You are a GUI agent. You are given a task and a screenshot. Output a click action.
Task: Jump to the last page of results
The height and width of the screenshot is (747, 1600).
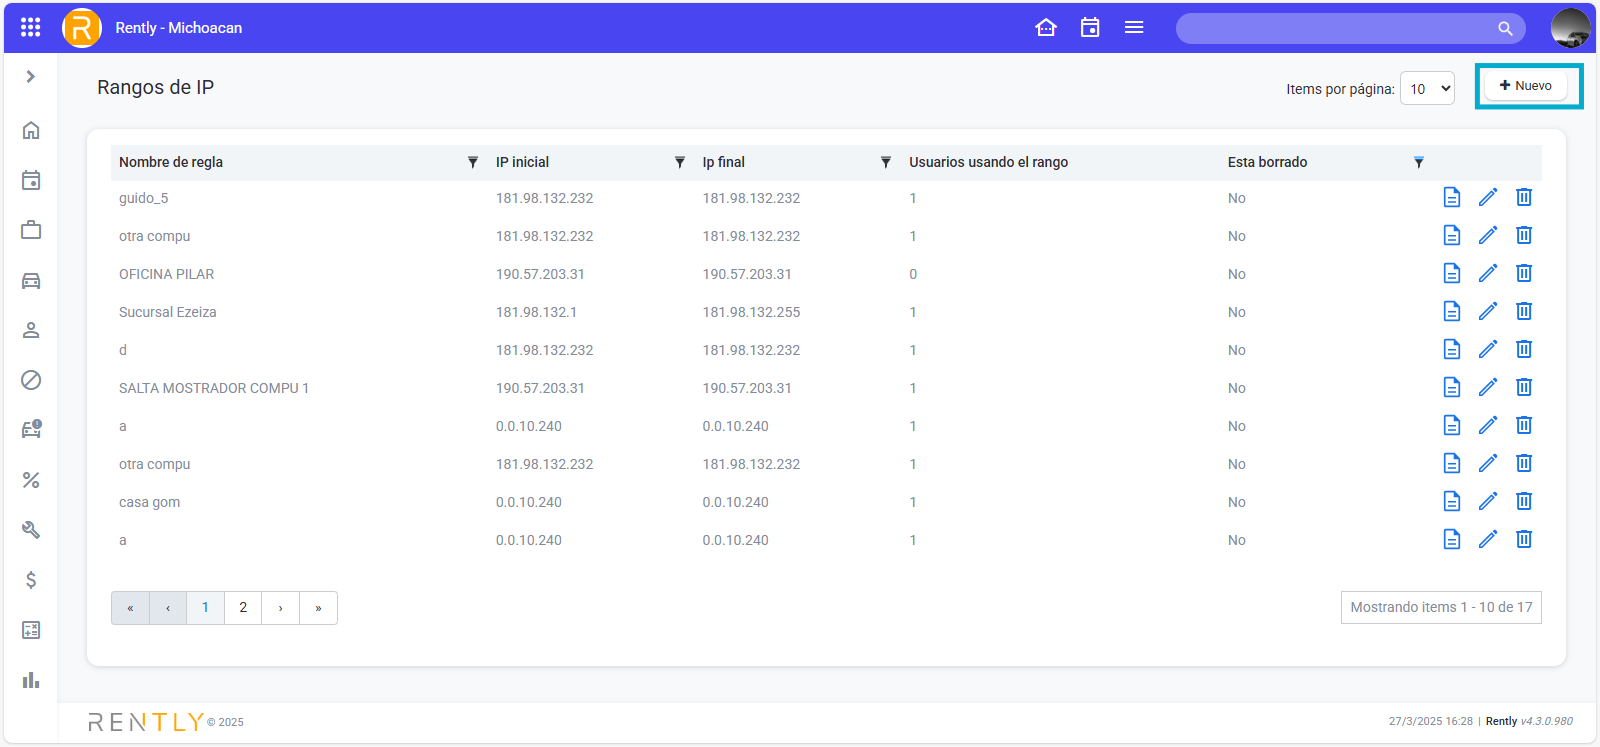(x=318, y=608)
